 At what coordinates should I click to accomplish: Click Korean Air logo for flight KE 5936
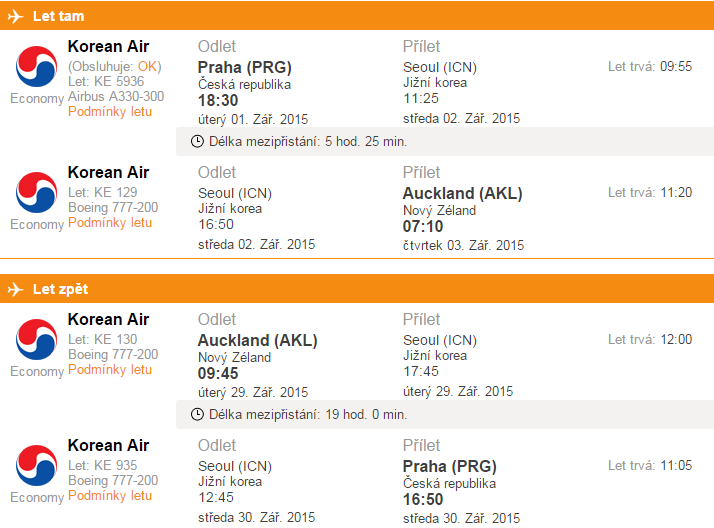(36, 66)
